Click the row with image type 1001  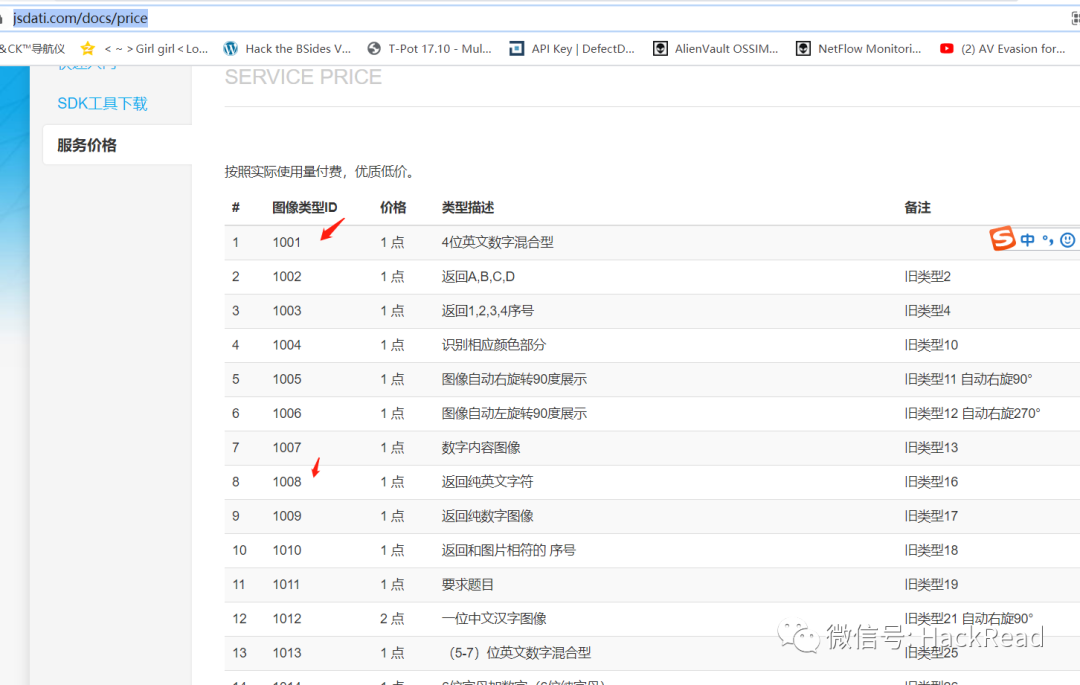(x=286, y=242)
